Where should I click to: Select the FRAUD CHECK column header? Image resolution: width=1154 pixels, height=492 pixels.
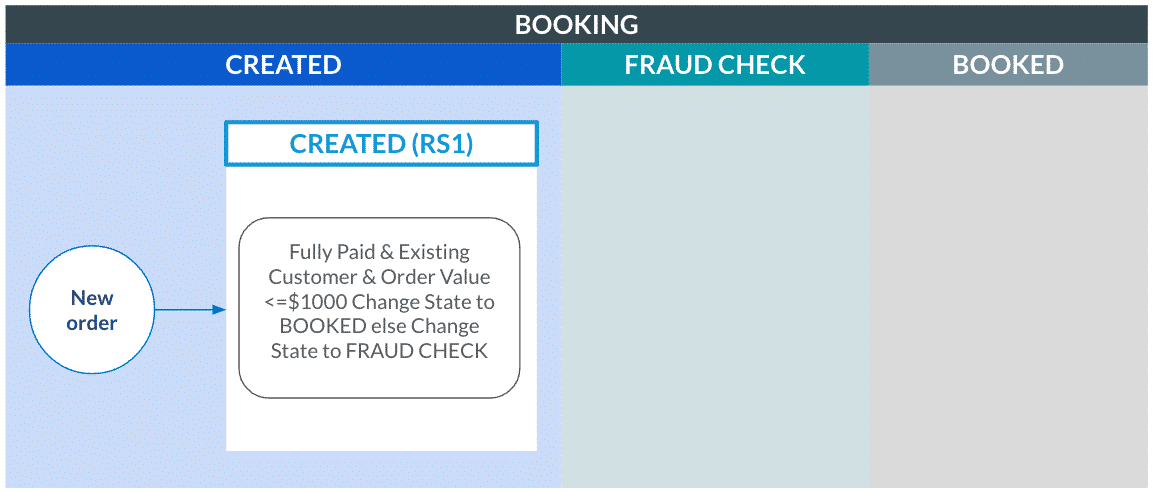[715, 65]
